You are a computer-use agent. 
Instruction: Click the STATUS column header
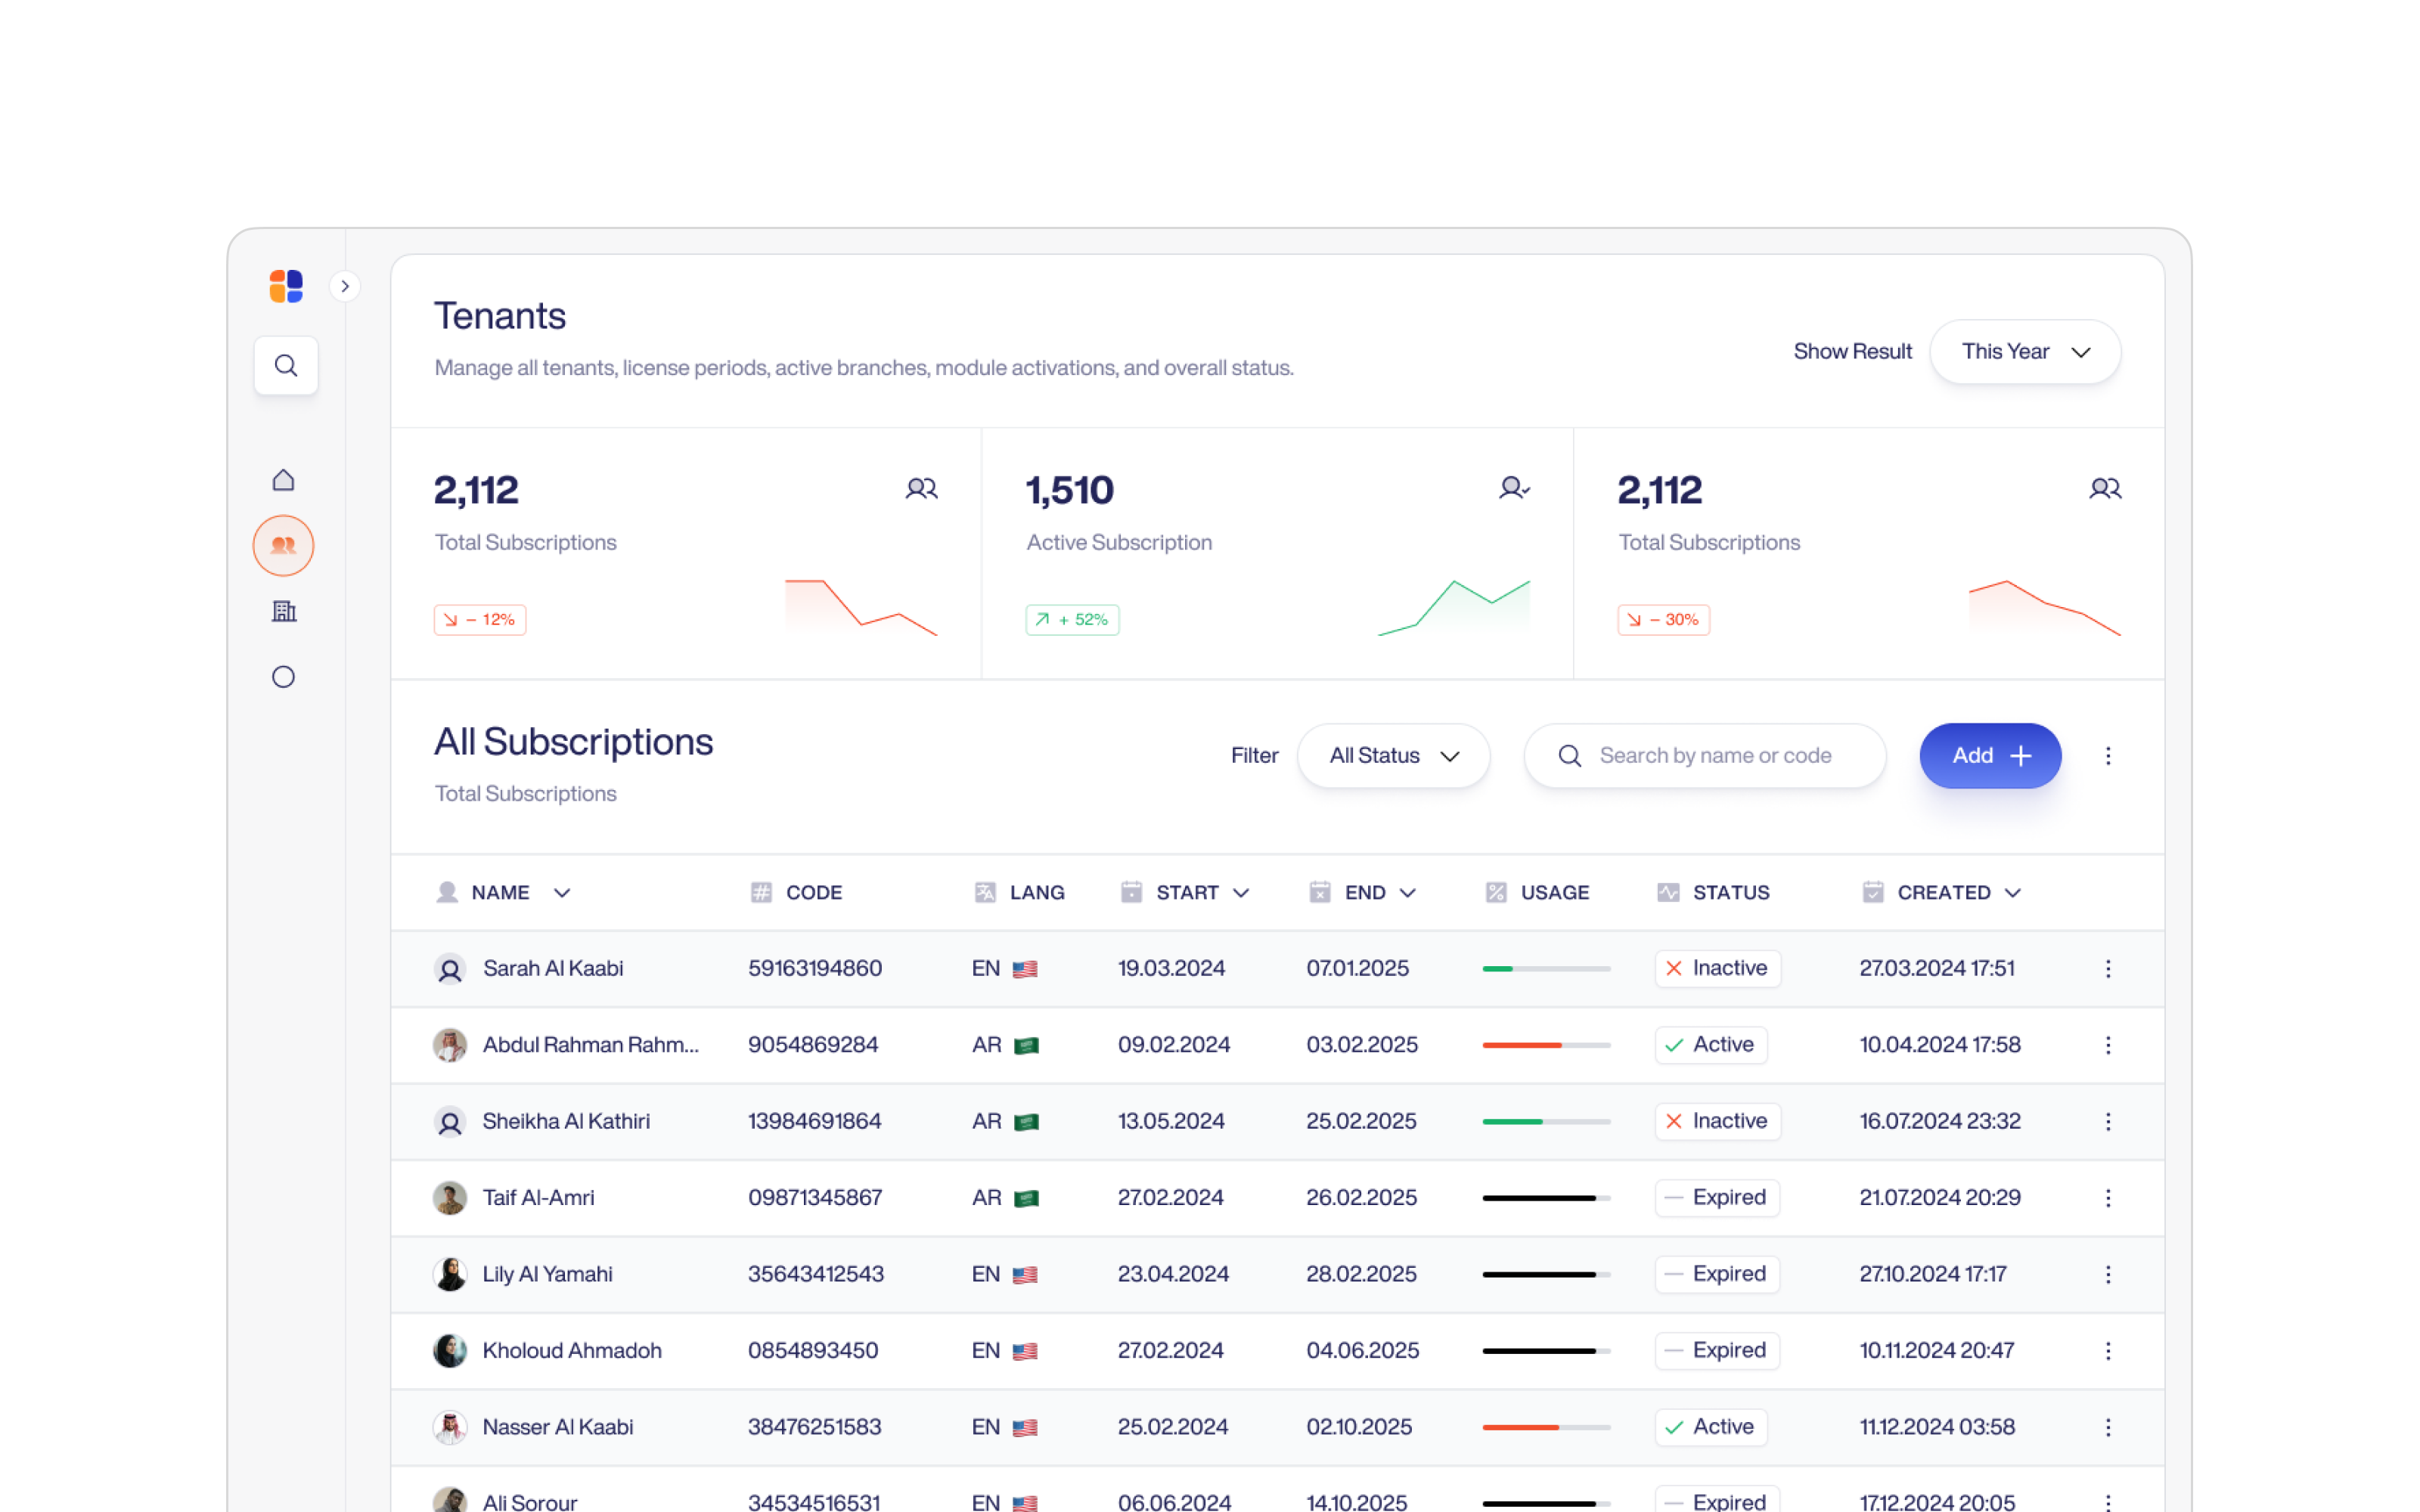click(x=1713, y=893)
